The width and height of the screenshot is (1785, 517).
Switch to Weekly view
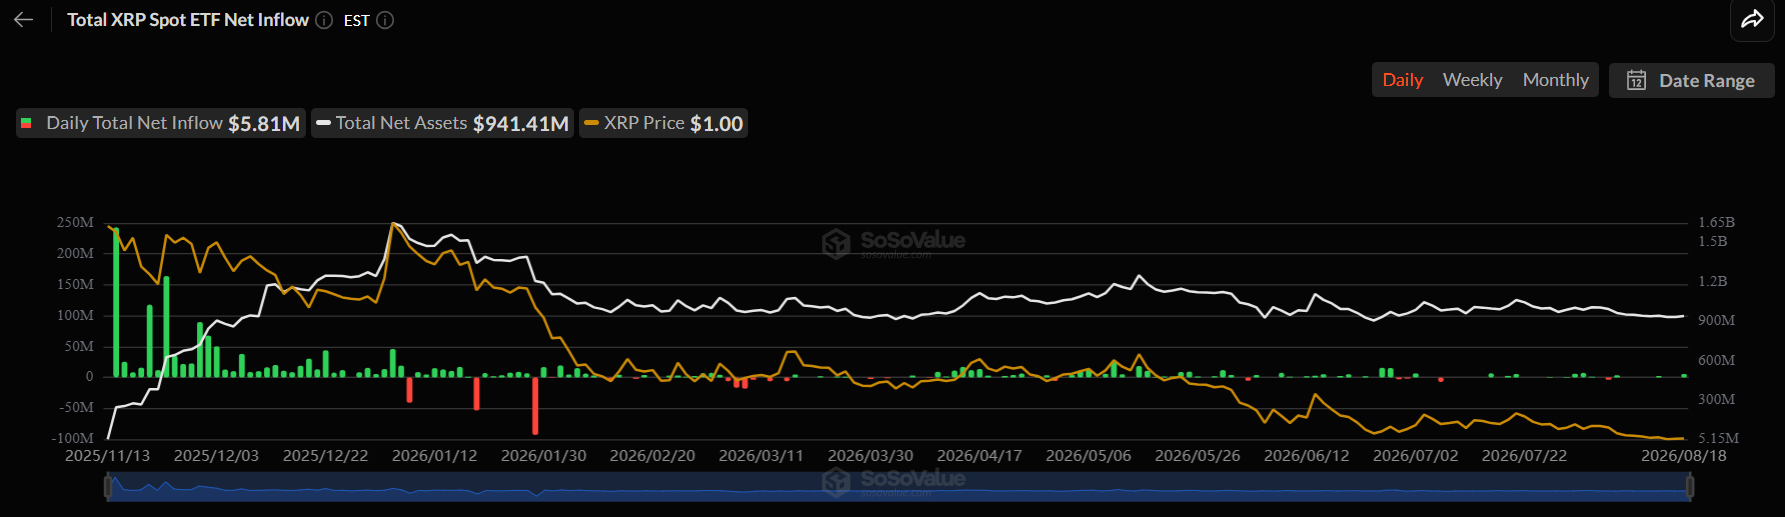(1472, 80)
